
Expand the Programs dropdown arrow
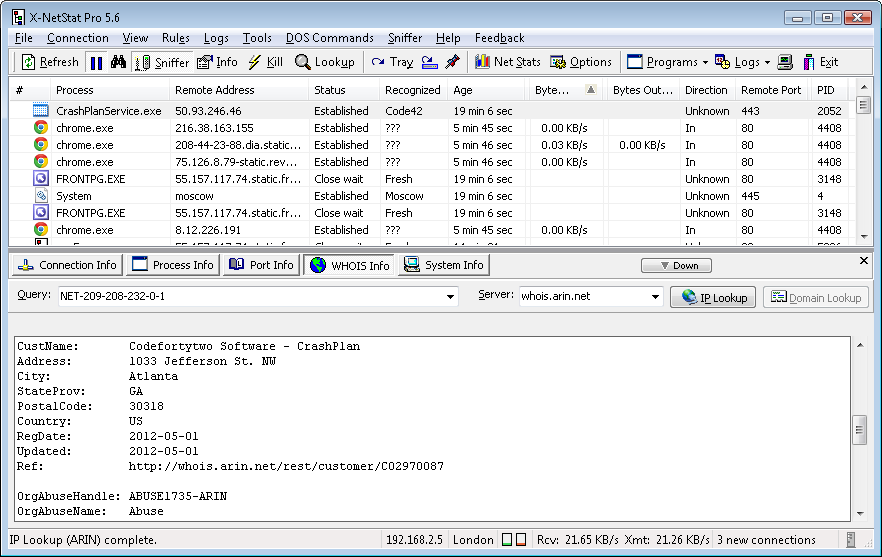[705, 62]
